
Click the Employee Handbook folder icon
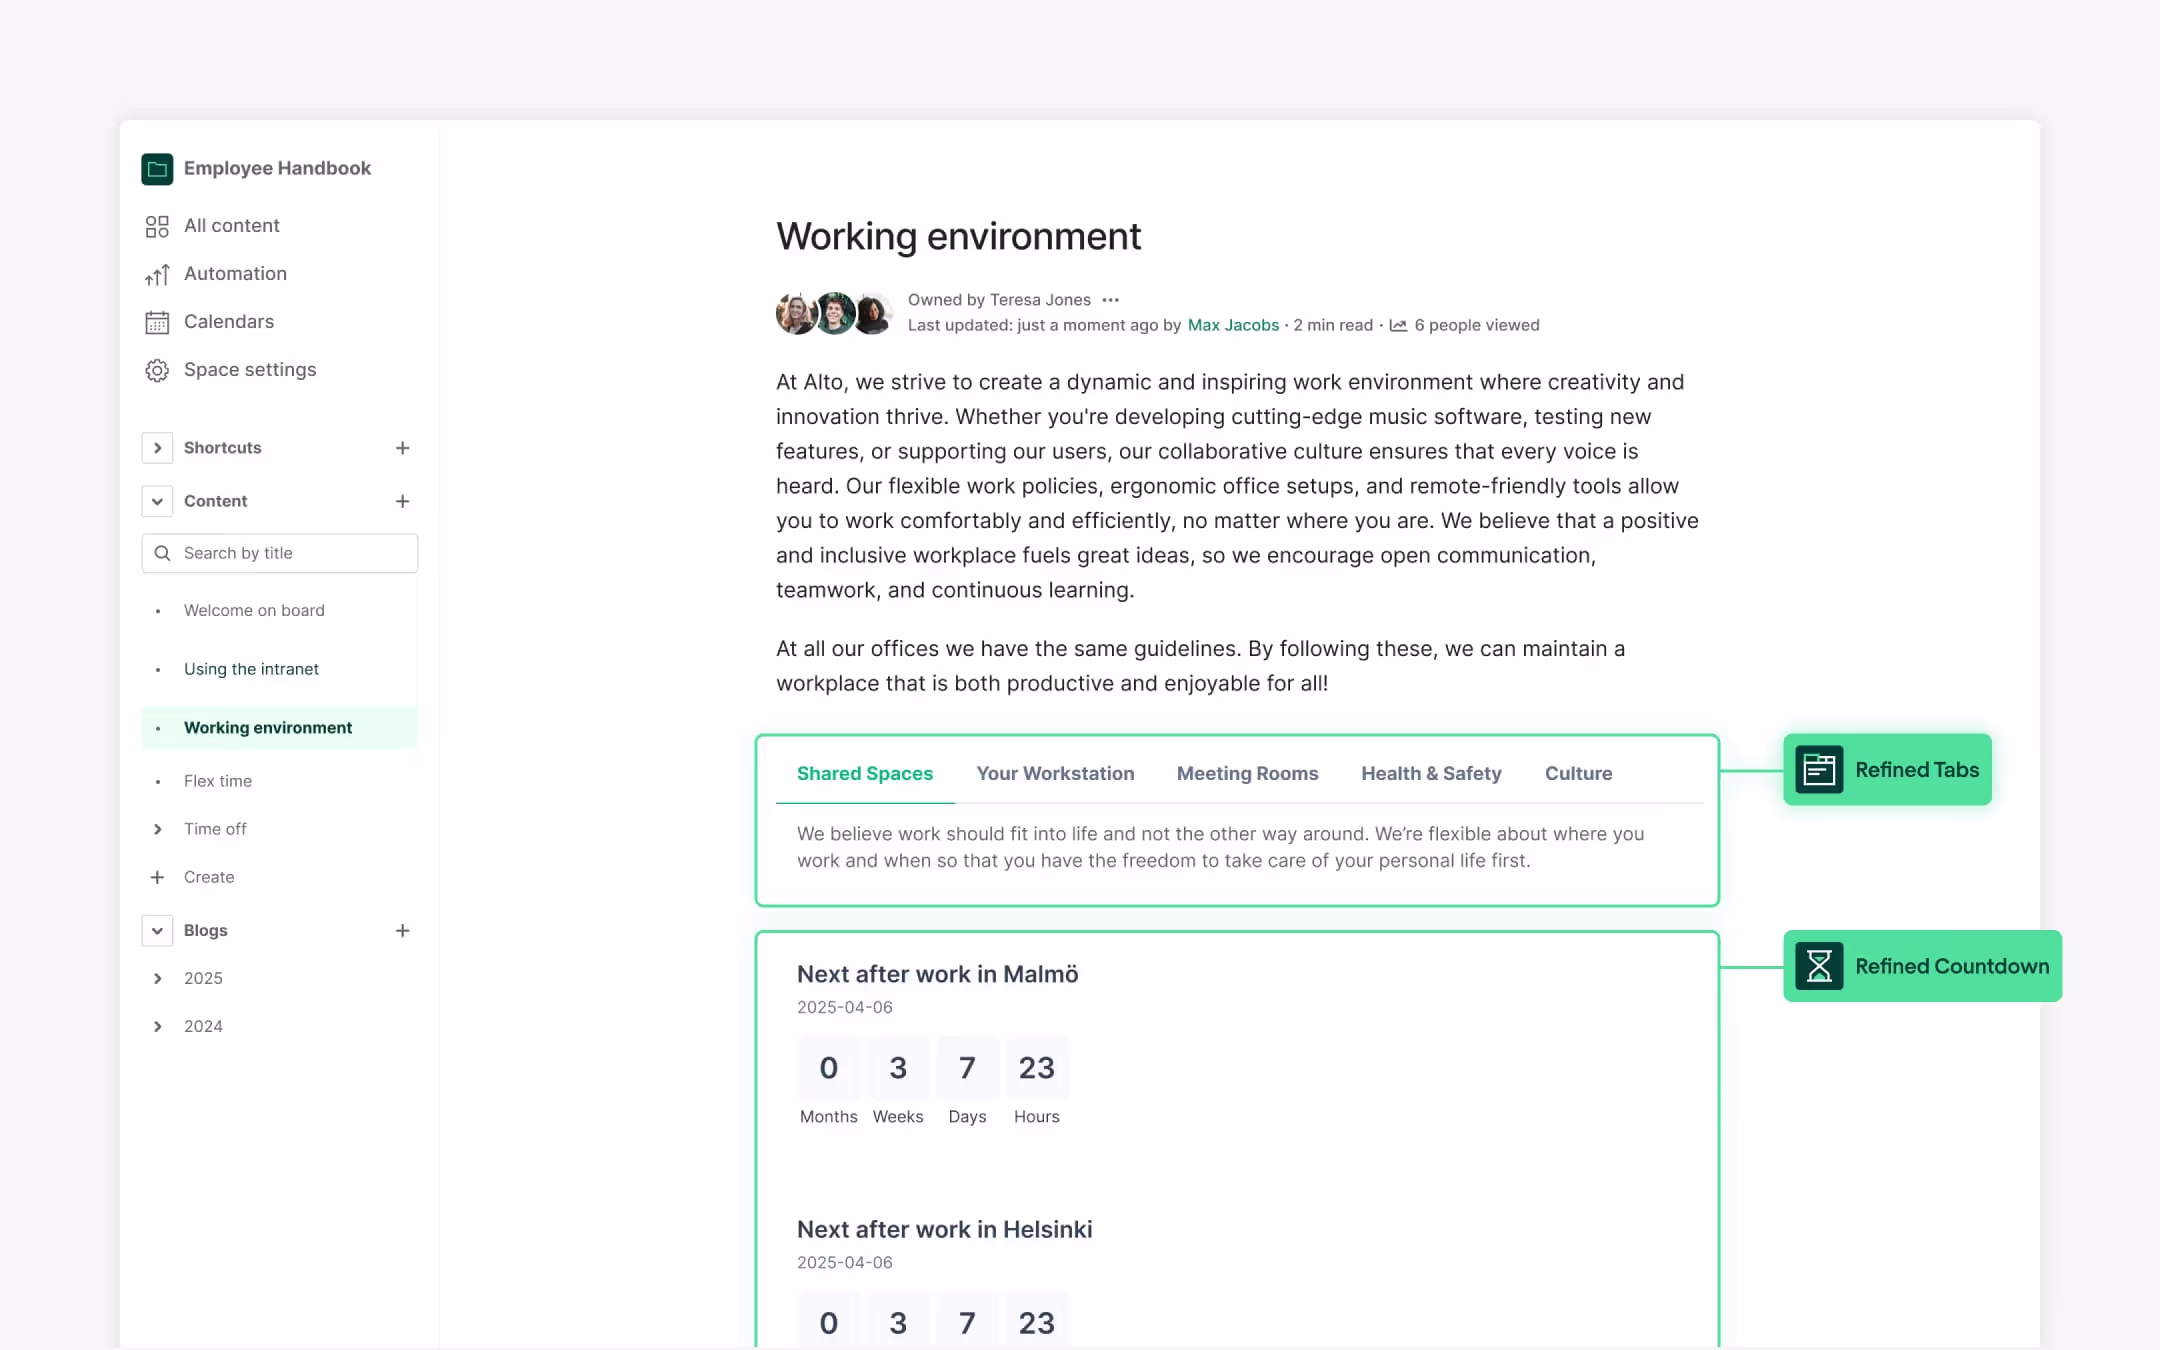[x=157, y=169]
